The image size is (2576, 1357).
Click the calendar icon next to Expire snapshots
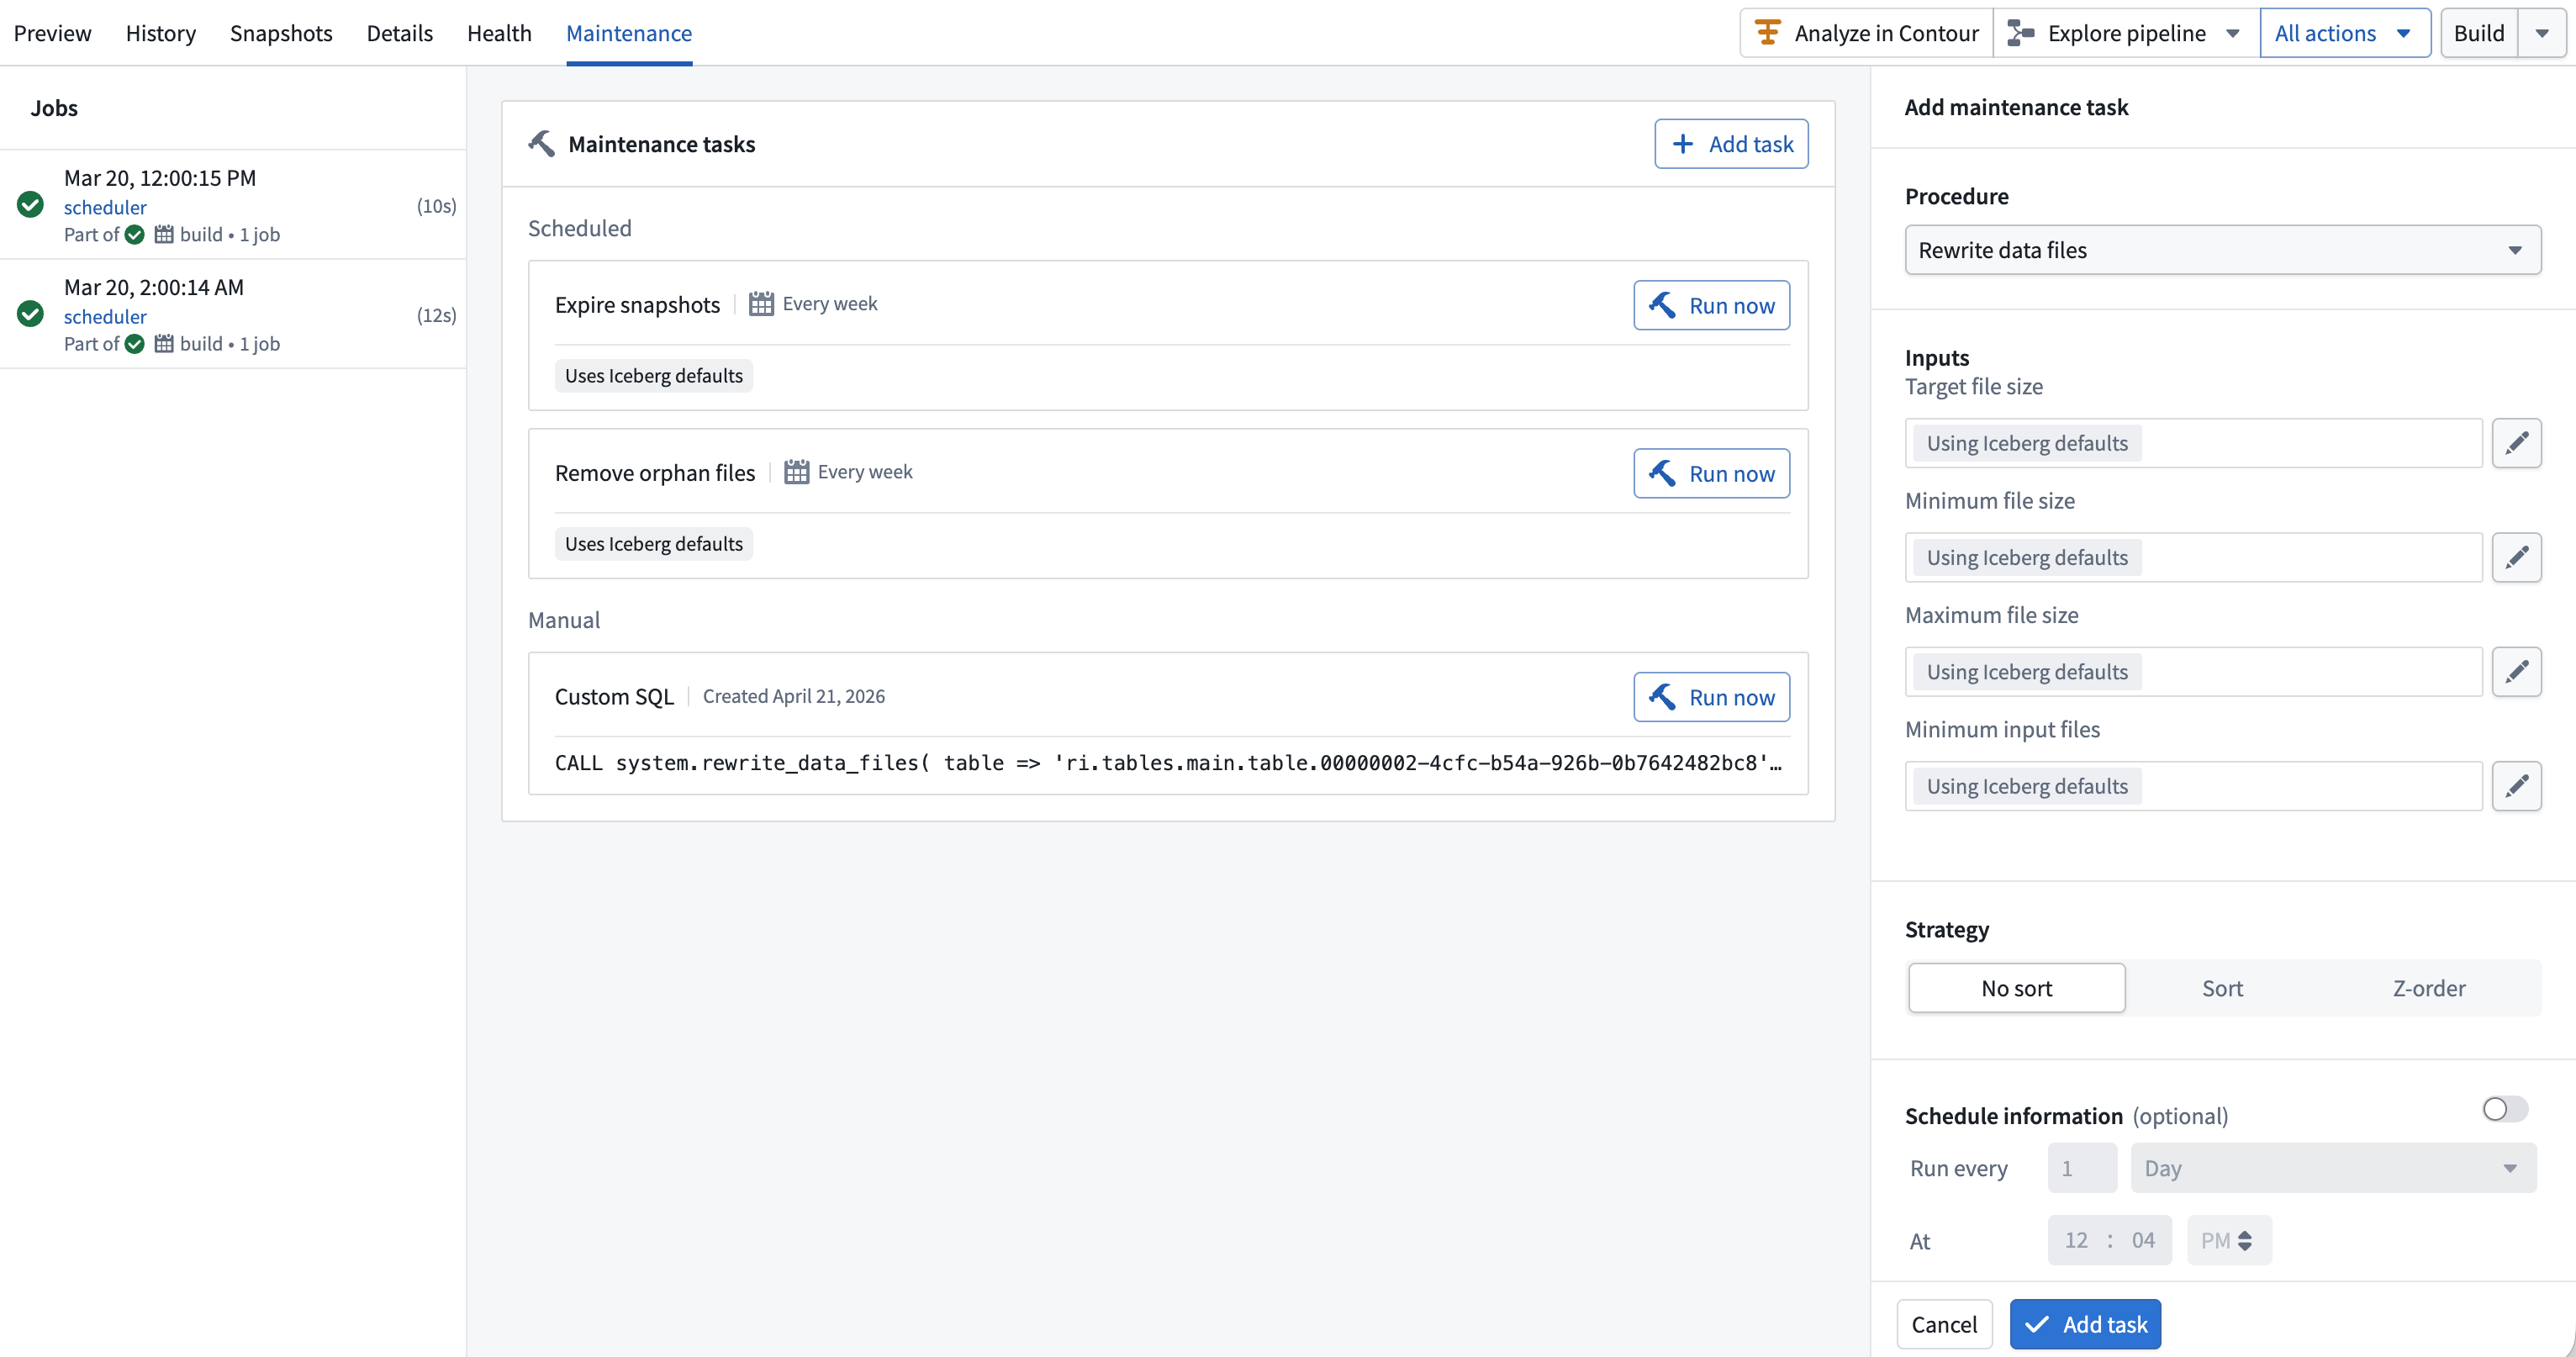tap(761, 304)
